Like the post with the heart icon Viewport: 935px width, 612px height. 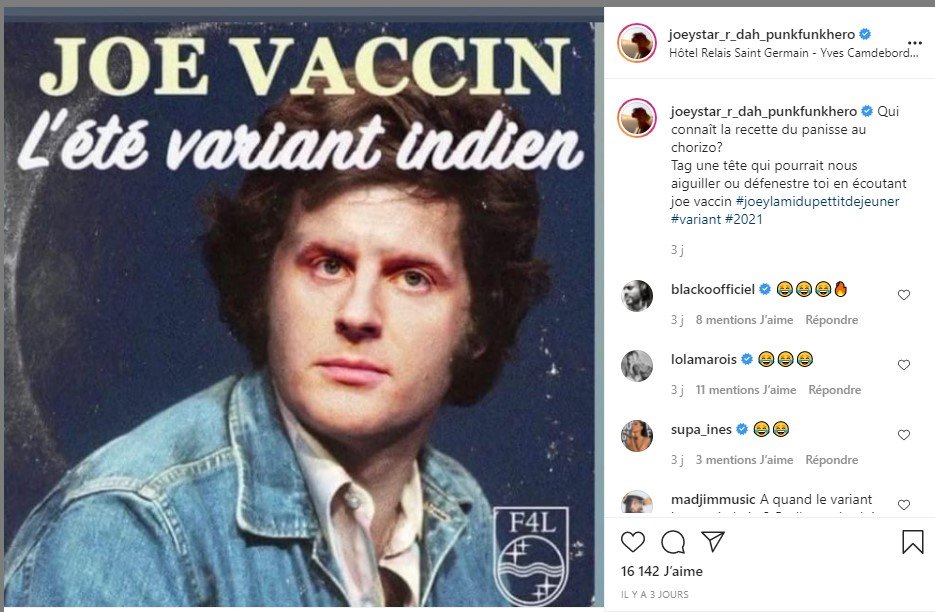pyautogui.click(x=633, y=542)
